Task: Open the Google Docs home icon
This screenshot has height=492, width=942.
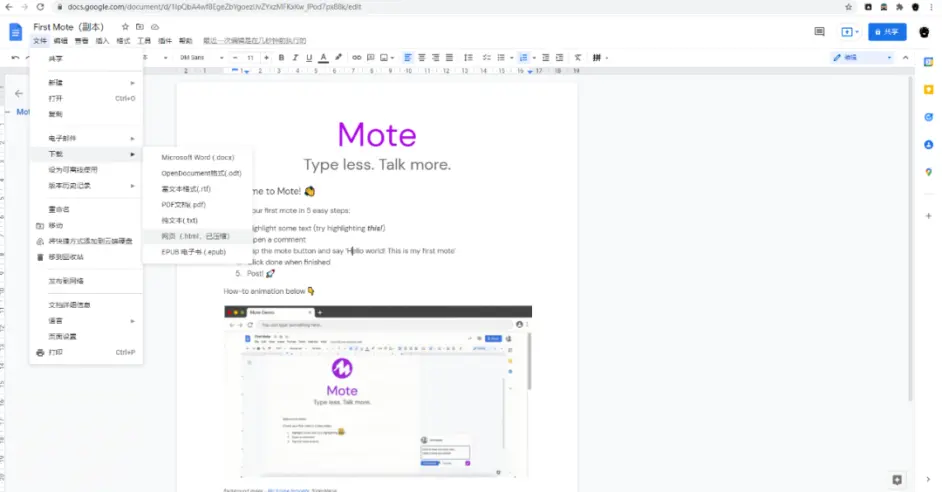Action: click(x=16, y=32)
